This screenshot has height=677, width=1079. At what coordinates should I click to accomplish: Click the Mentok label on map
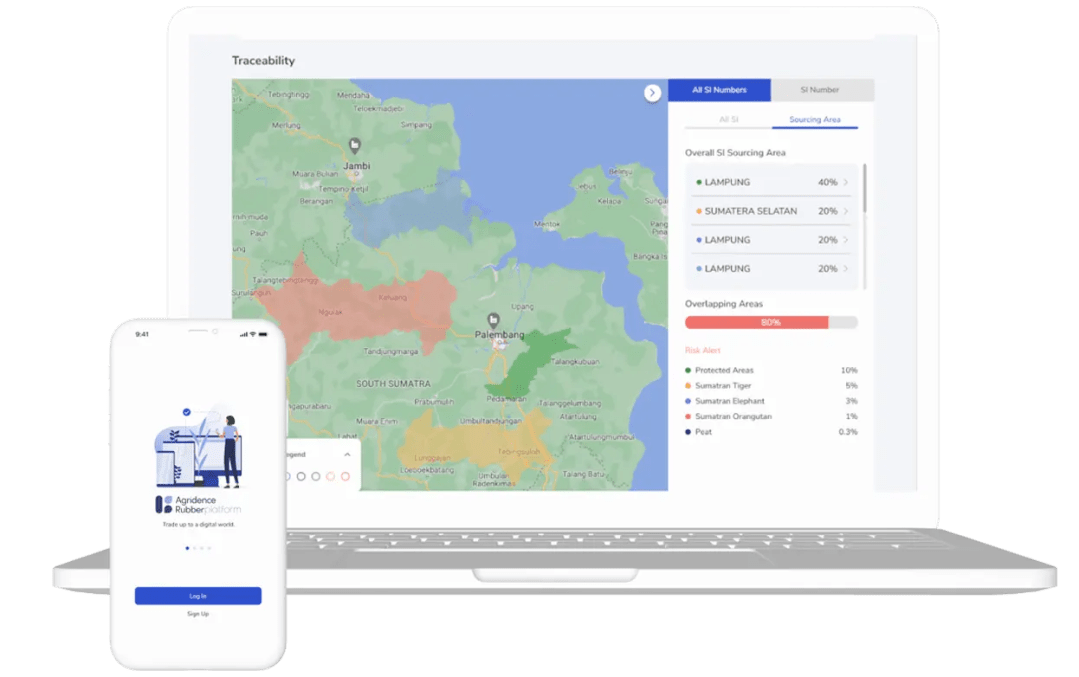tap(547, 224)
